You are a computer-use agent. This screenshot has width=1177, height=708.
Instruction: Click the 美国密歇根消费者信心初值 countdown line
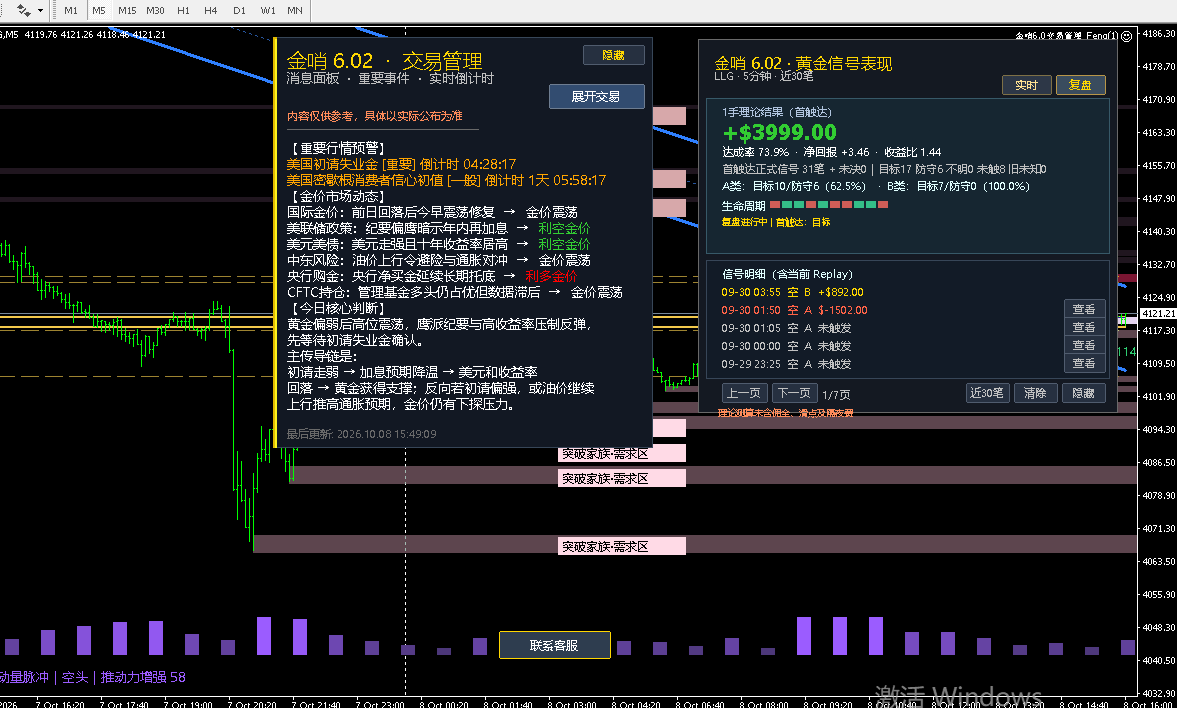click(446, 181)
